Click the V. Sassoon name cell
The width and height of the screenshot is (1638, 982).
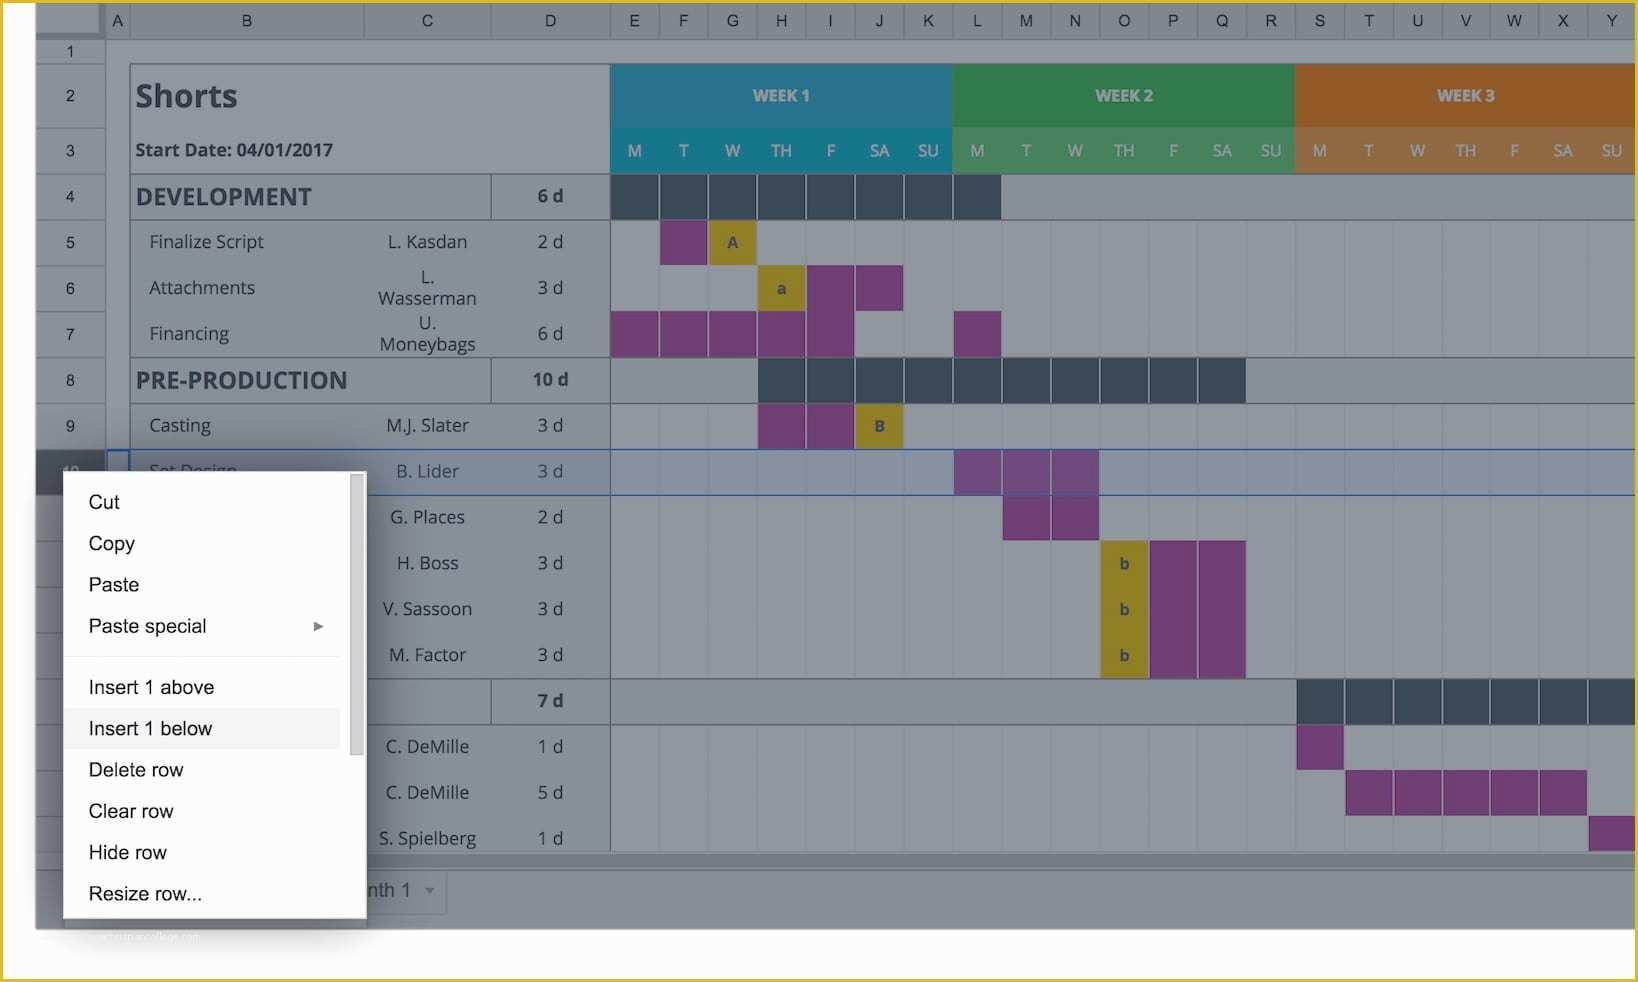[x=427, y=609]
